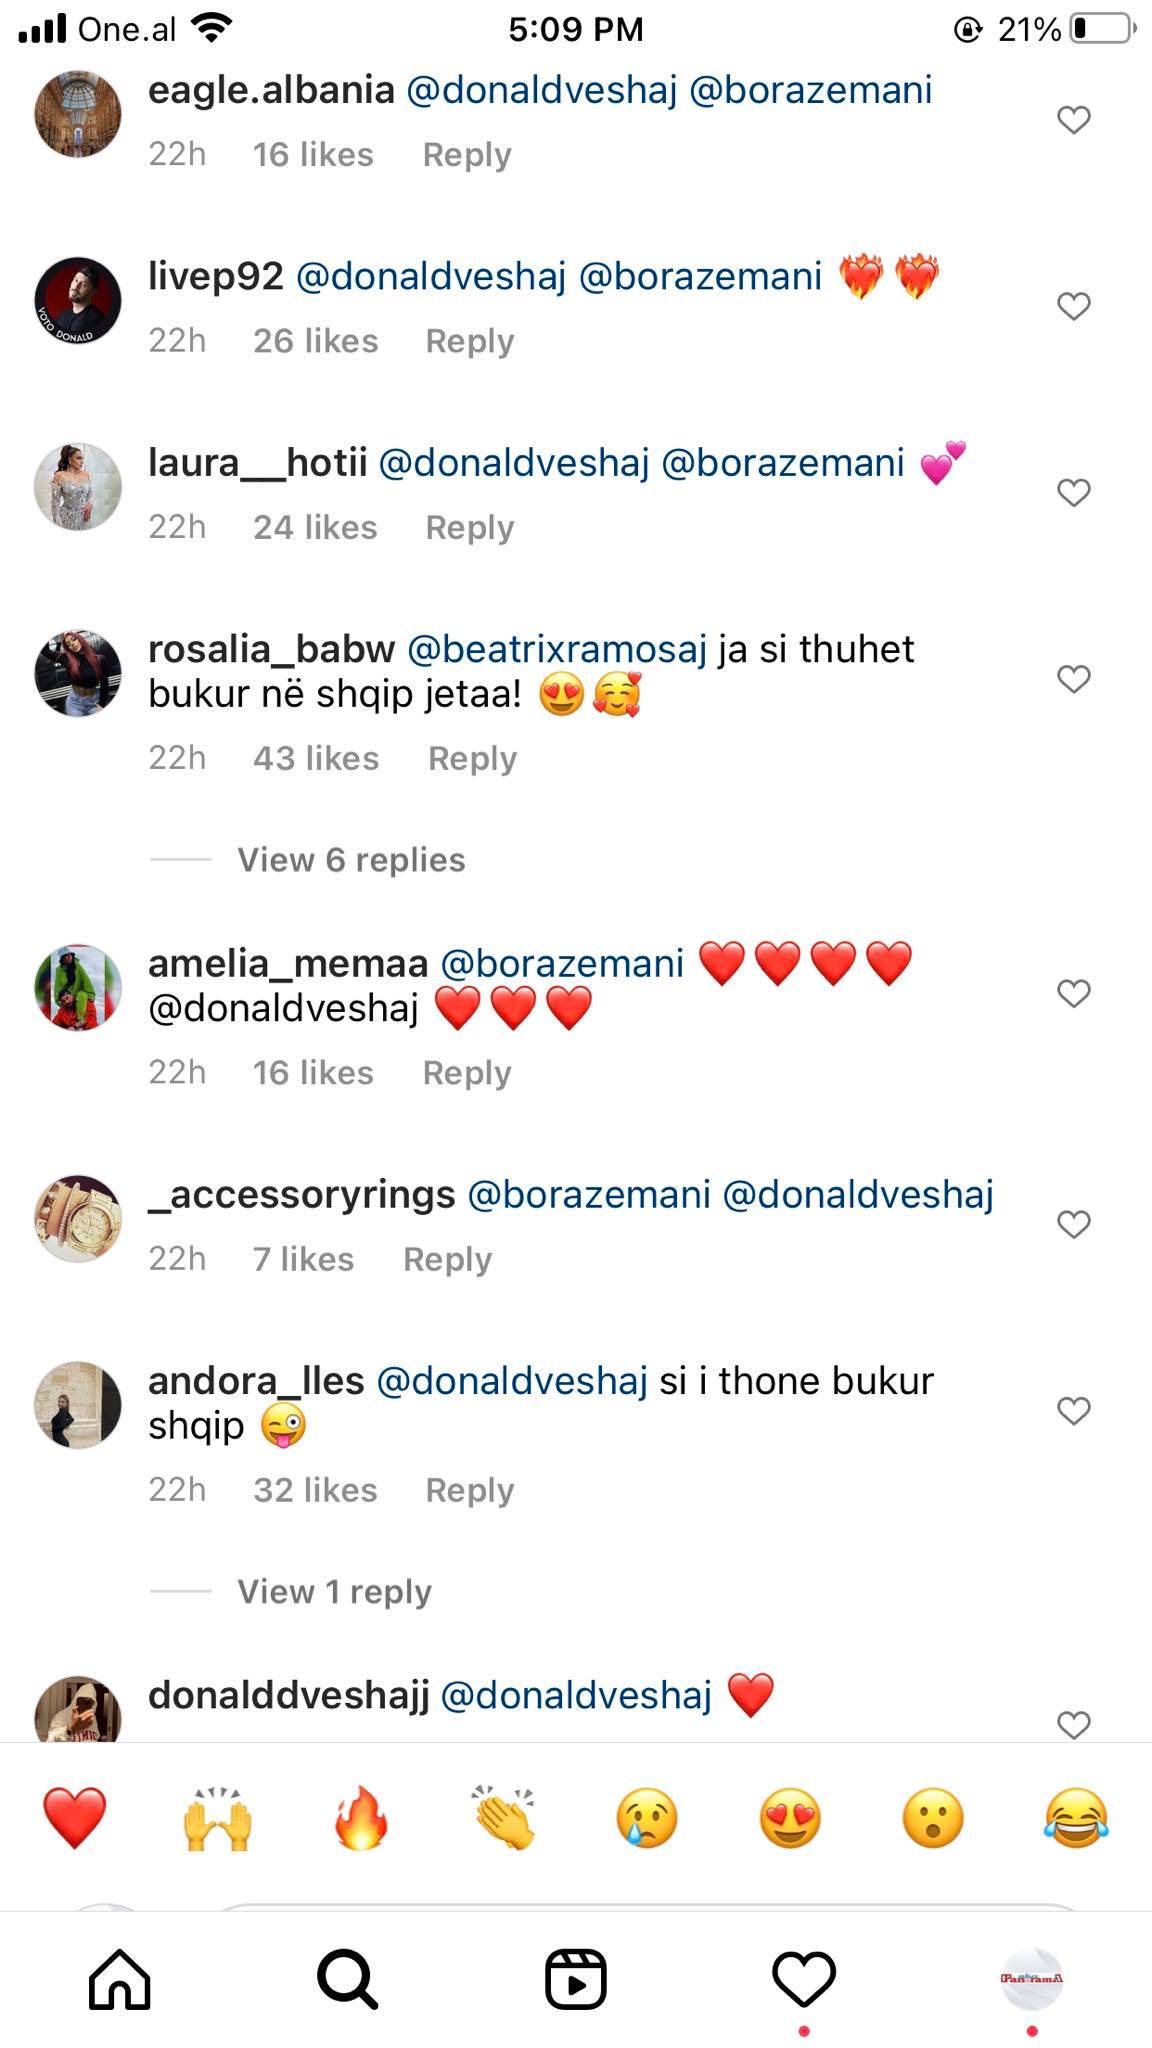Image resolution: width=1152 pixels, height=2048 pixels.
Task: Add raised hands emoji reaction
Action: click(218, 1817)
